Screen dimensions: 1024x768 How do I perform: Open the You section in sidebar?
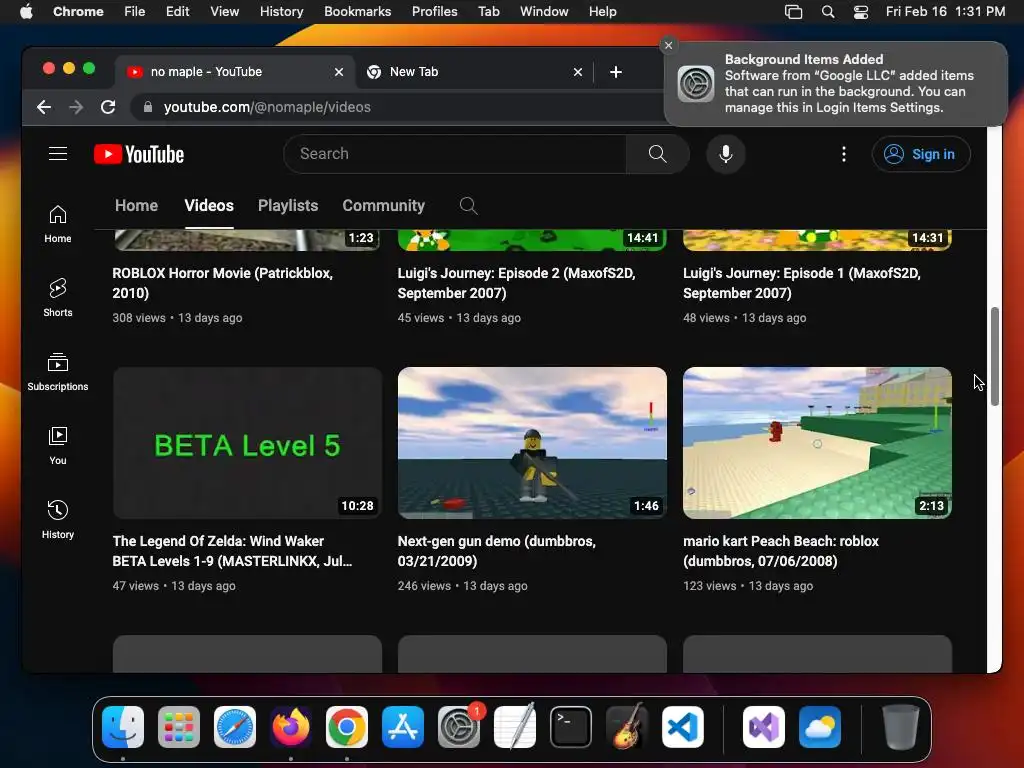click(x=57, y=445)
